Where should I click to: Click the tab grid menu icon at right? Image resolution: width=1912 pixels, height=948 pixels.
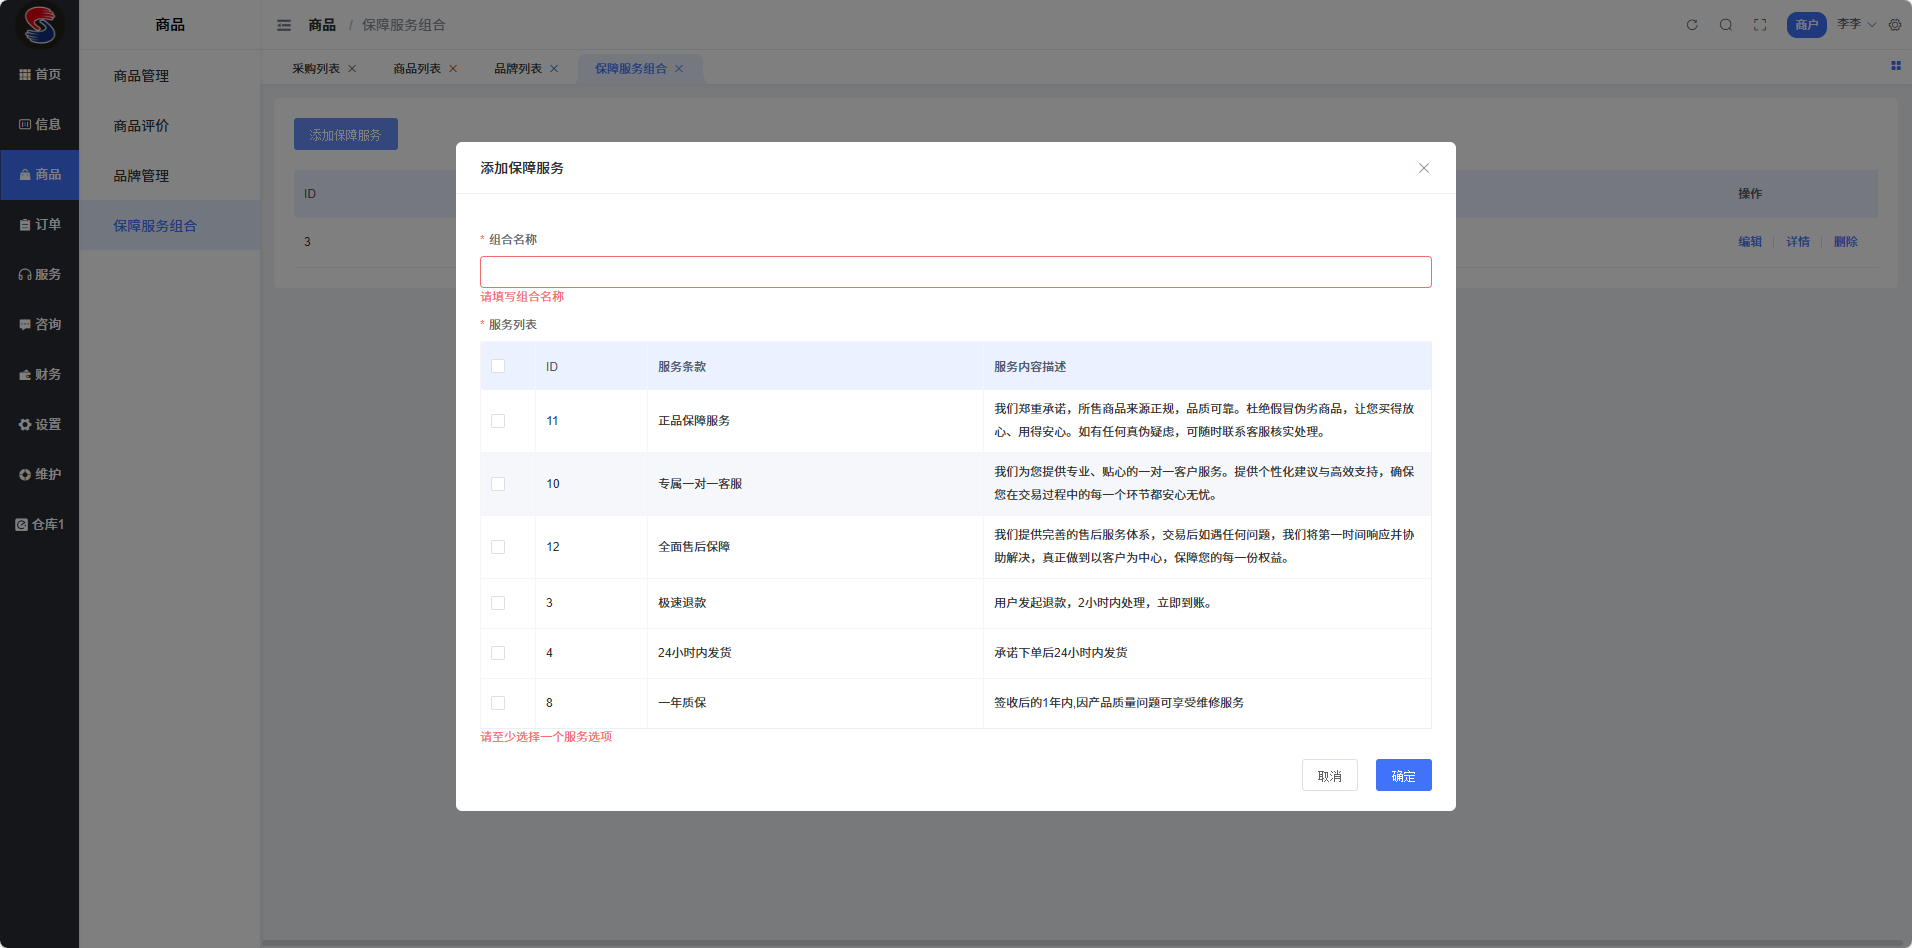(x=1895, y=66)
